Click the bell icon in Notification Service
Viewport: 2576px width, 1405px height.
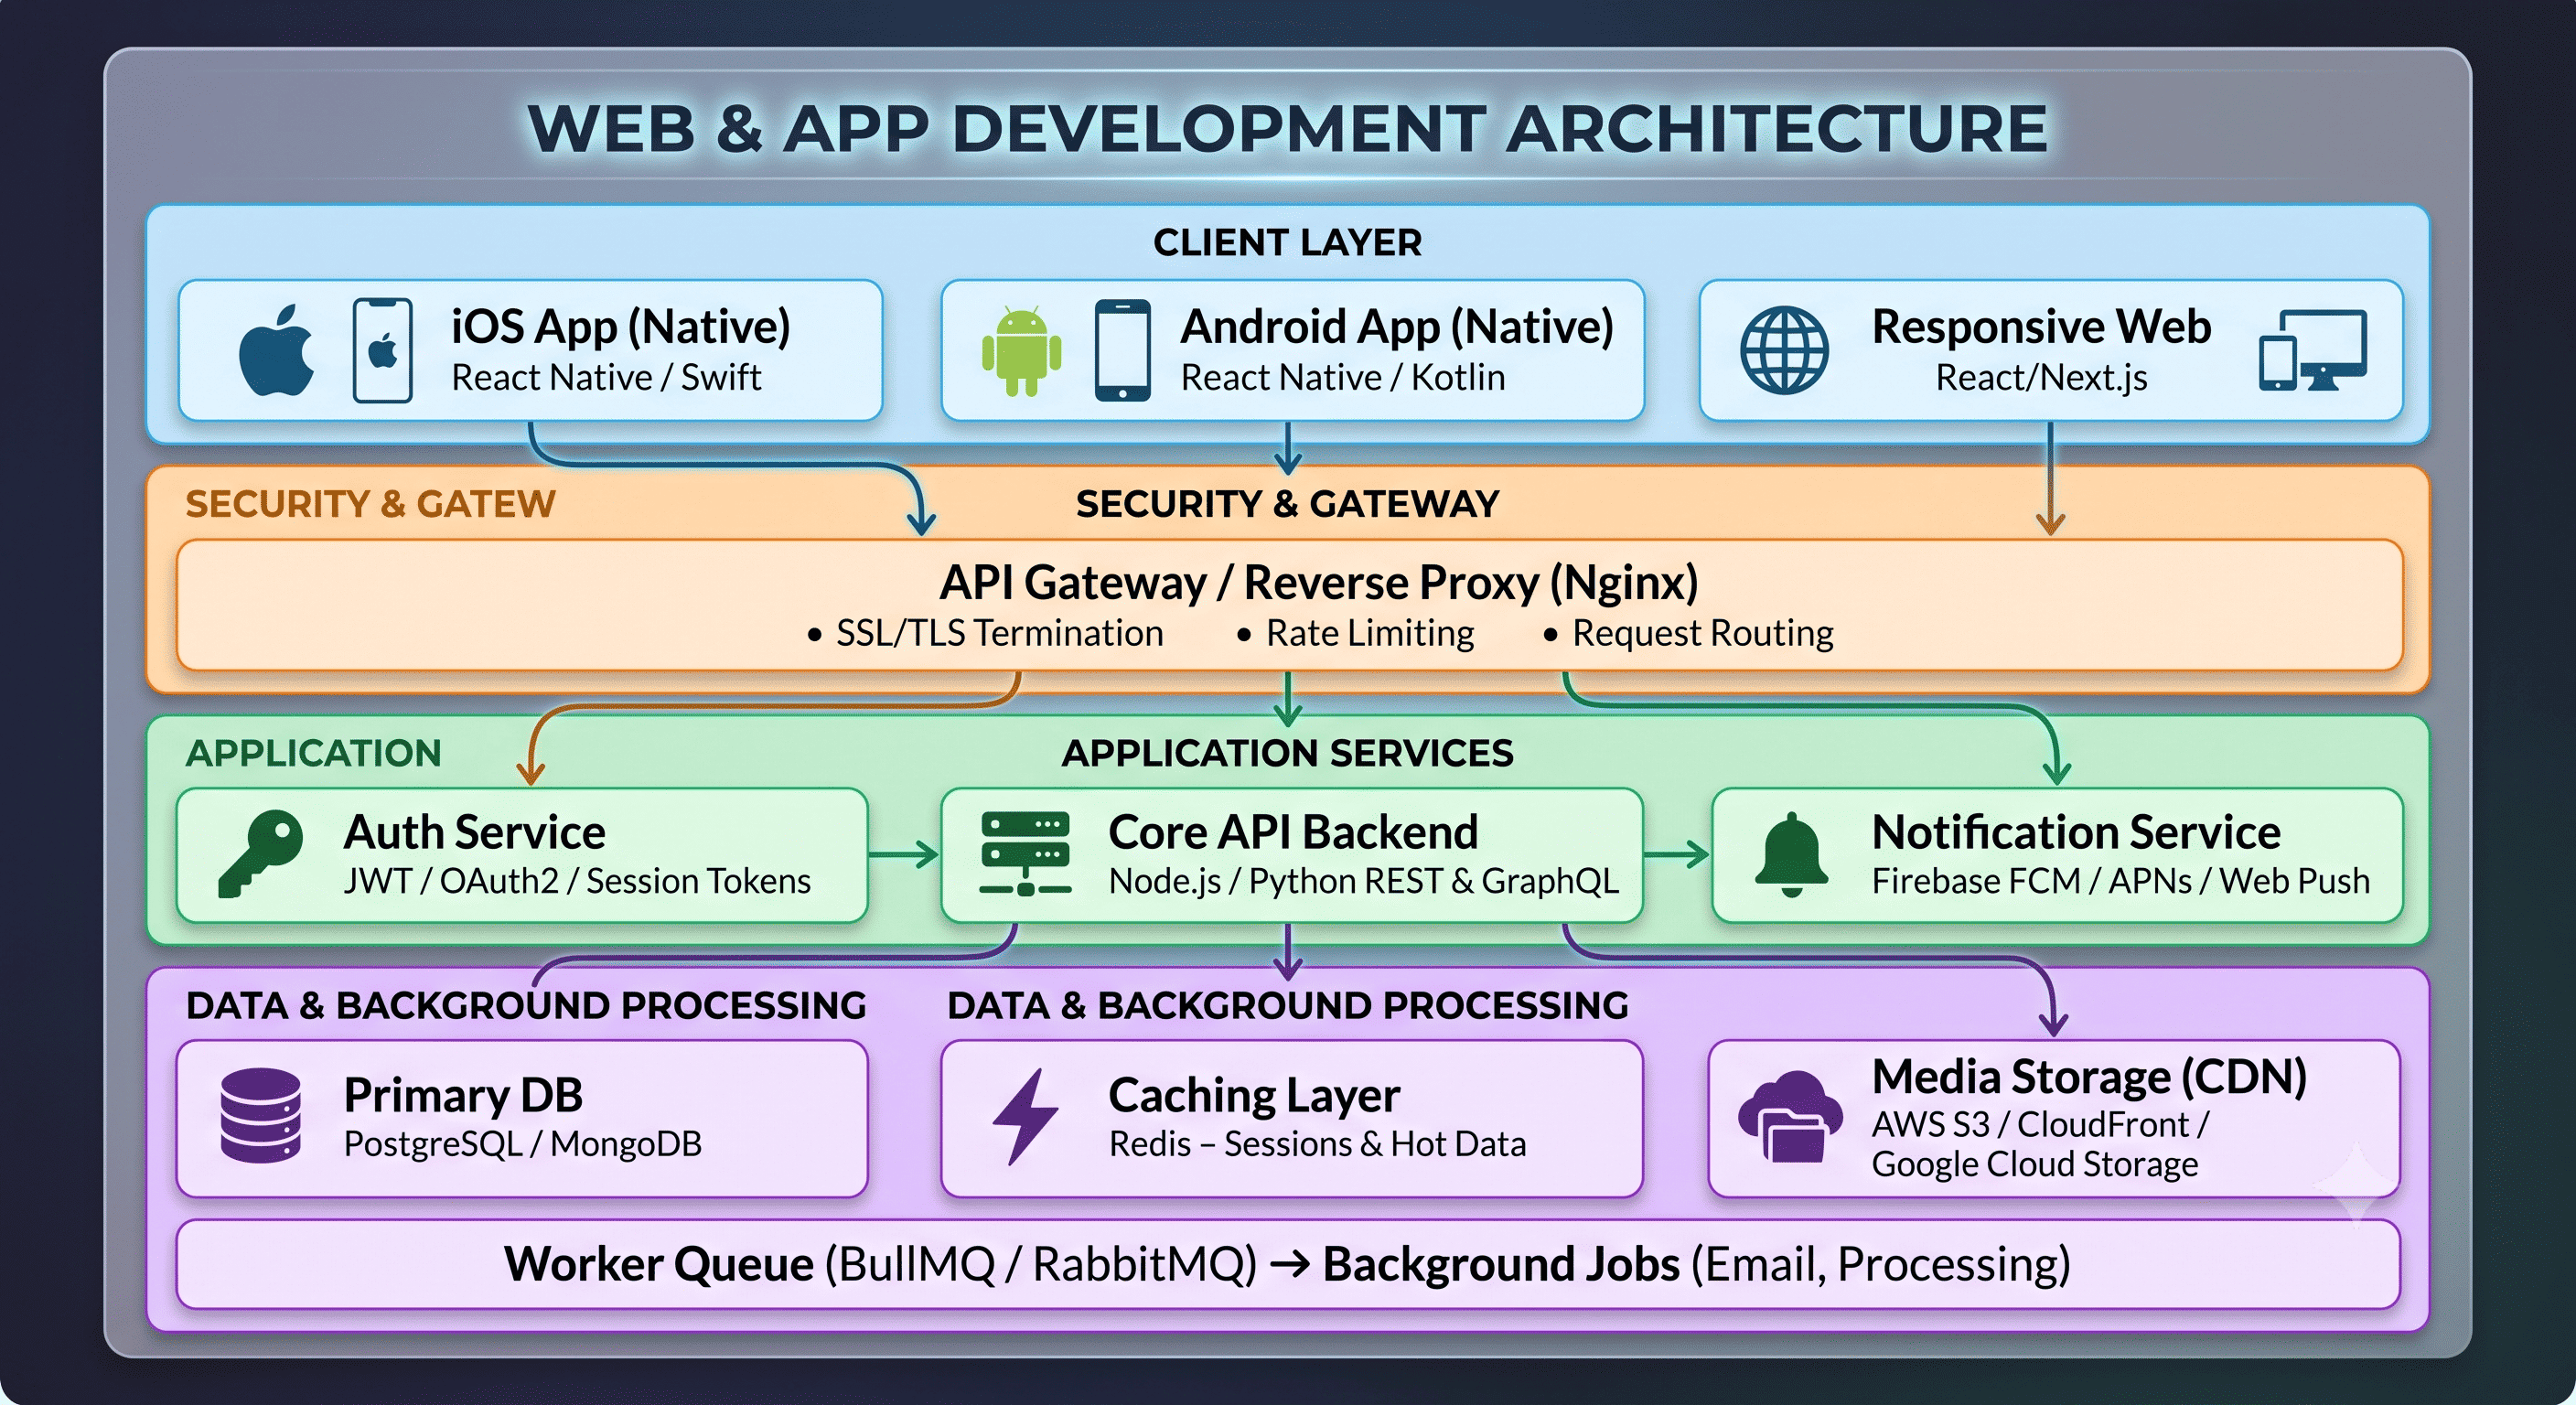tap(1791, 854)
